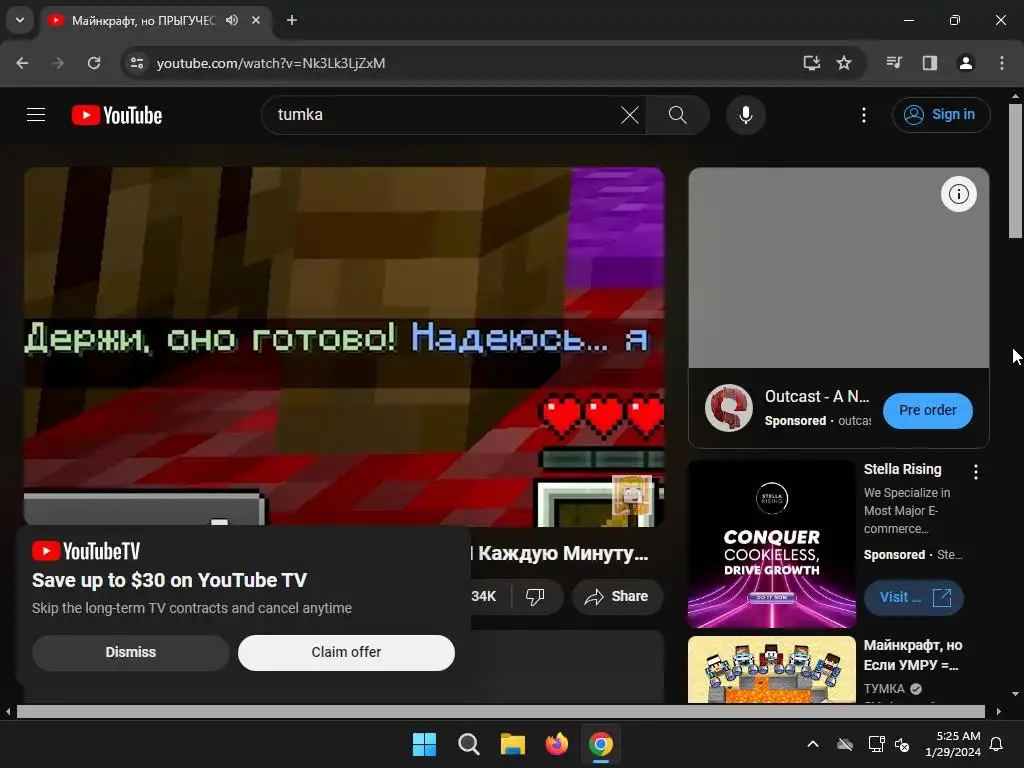Go to YouTube home via logo
The width and height of the screenshot is (1024, 768).
point(117,115)
